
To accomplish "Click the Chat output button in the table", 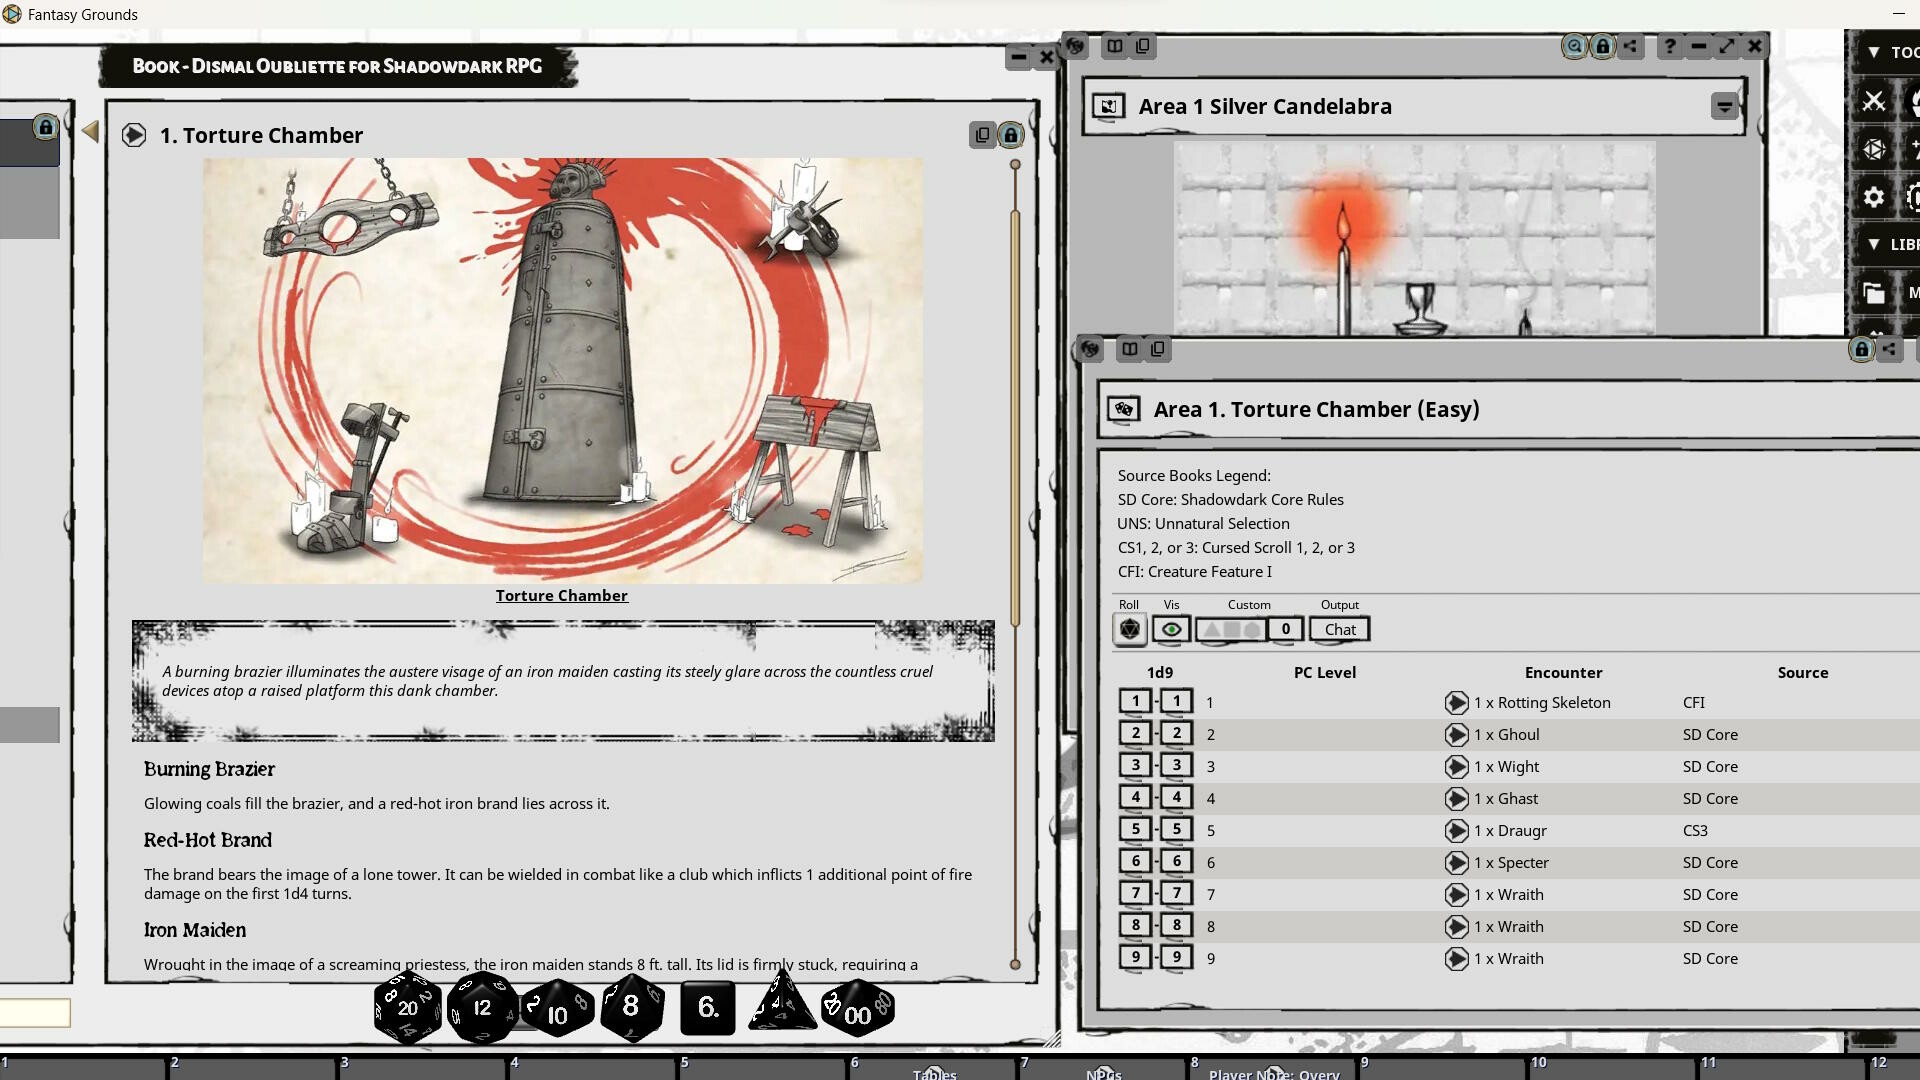I will pos(1338,629).
